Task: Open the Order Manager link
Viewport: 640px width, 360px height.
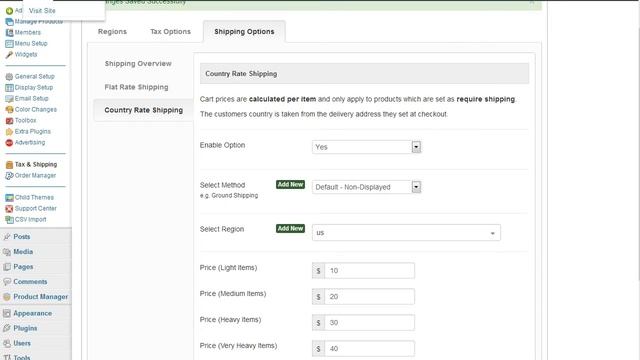Action: click(x=35, y=176)
